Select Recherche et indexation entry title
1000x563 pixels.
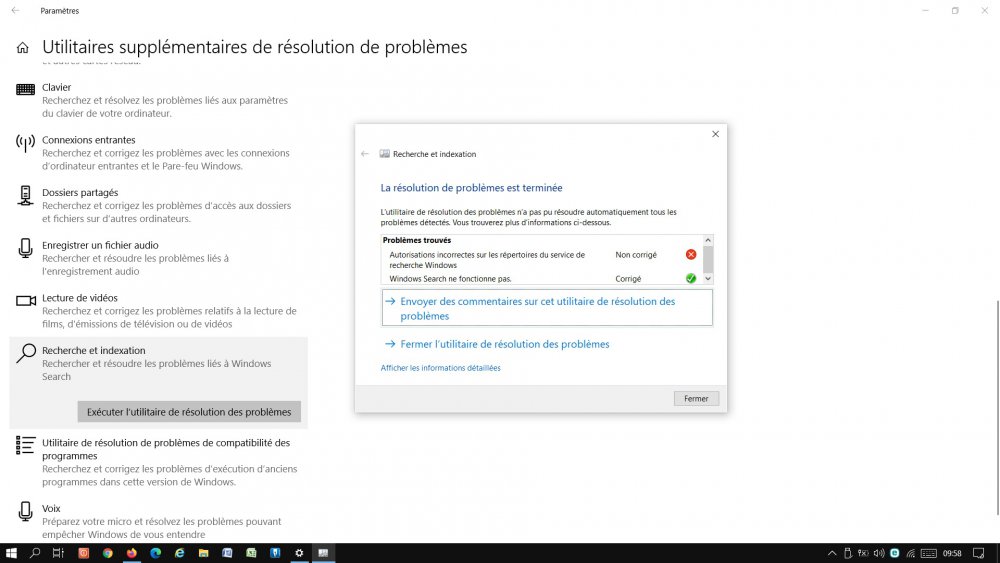pos(94,350)
